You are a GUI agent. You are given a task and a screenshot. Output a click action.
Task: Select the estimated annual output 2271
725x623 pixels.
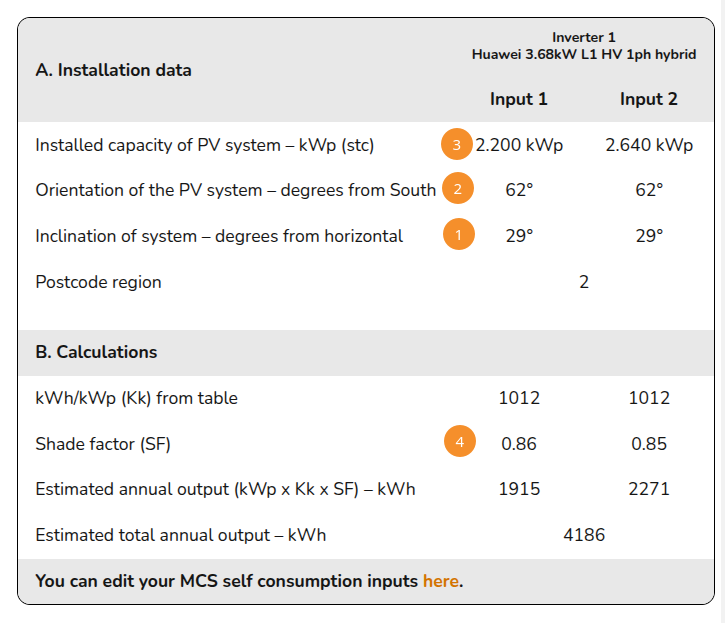(x=649, y=489)
